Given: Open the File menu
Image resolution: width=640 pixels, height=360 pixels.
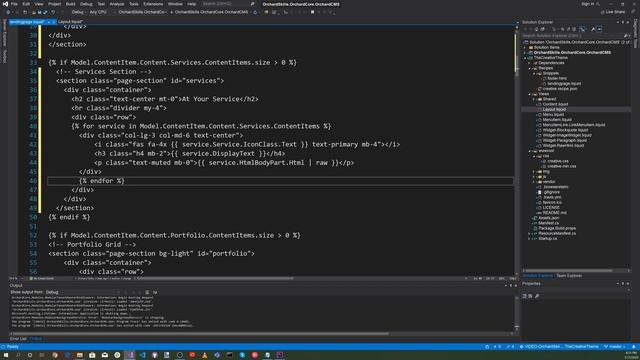Looking at the screenshot, I should click(14, 4).
